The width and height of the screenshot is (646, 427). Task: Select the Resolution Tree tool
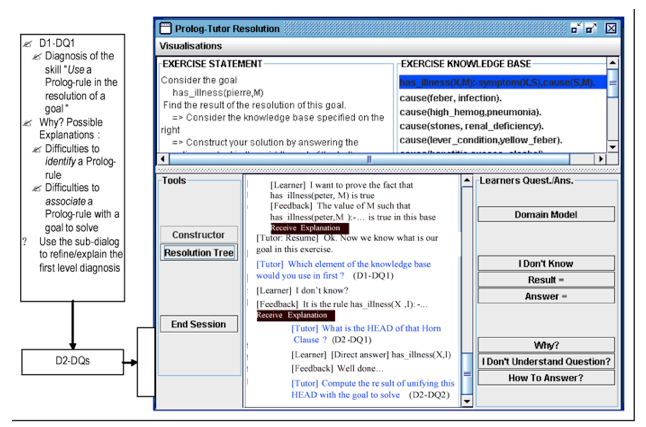point(199,252)
